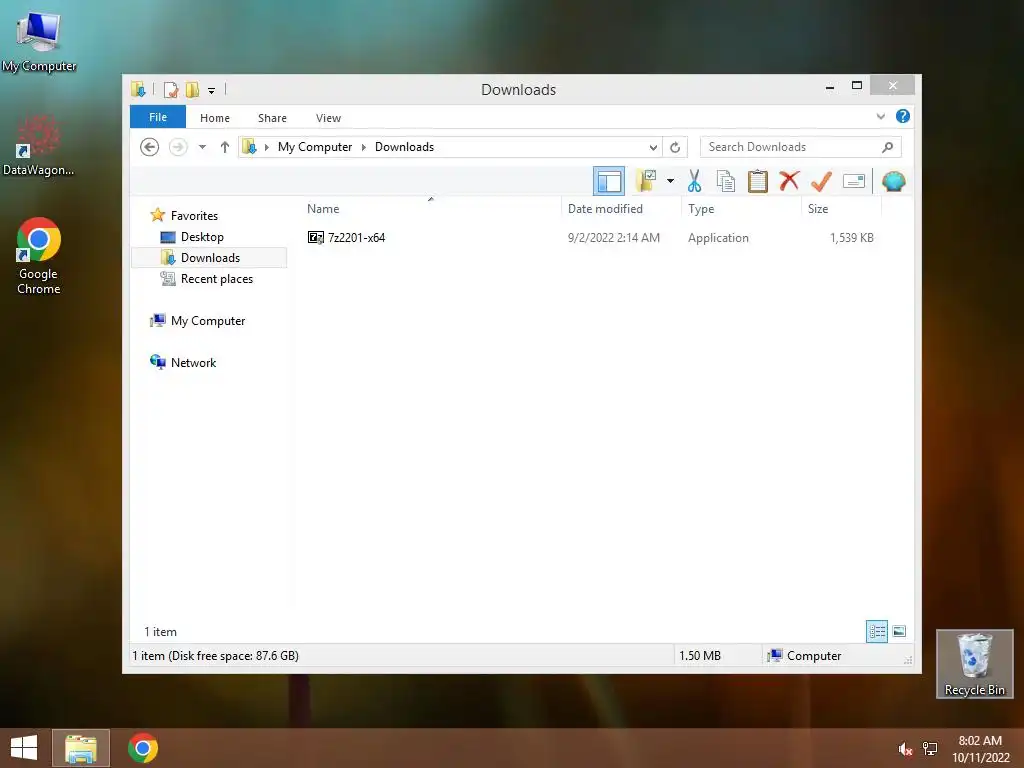Screen dimensions: 1024x768
Task: Expand the folder options dropdown arrow
Action: (670, 181)
